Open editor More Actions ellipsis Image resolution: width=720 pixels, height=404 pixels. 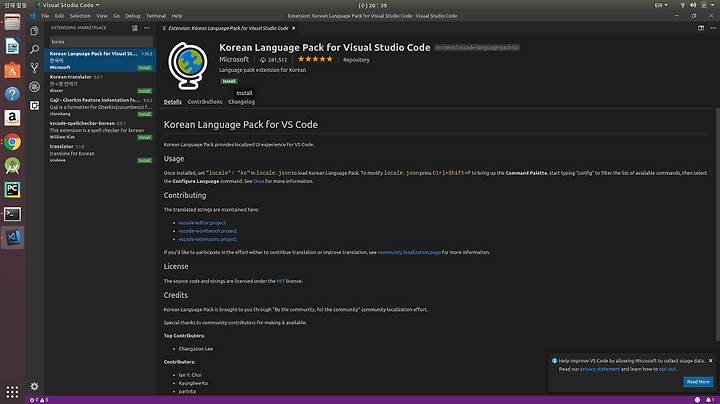pos(713,28)
